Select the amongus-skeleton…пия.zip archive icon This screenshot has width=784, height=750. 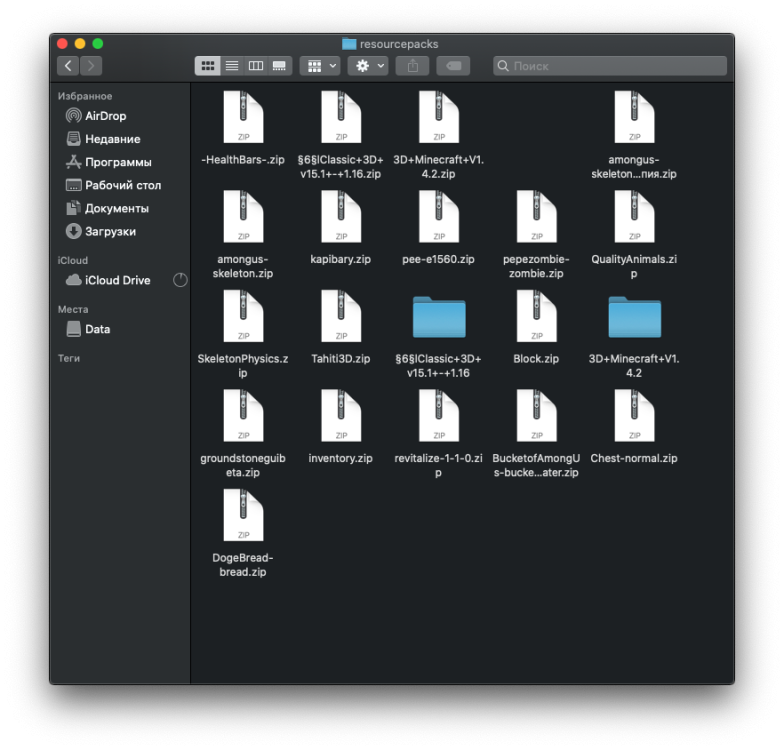[634, 117]
